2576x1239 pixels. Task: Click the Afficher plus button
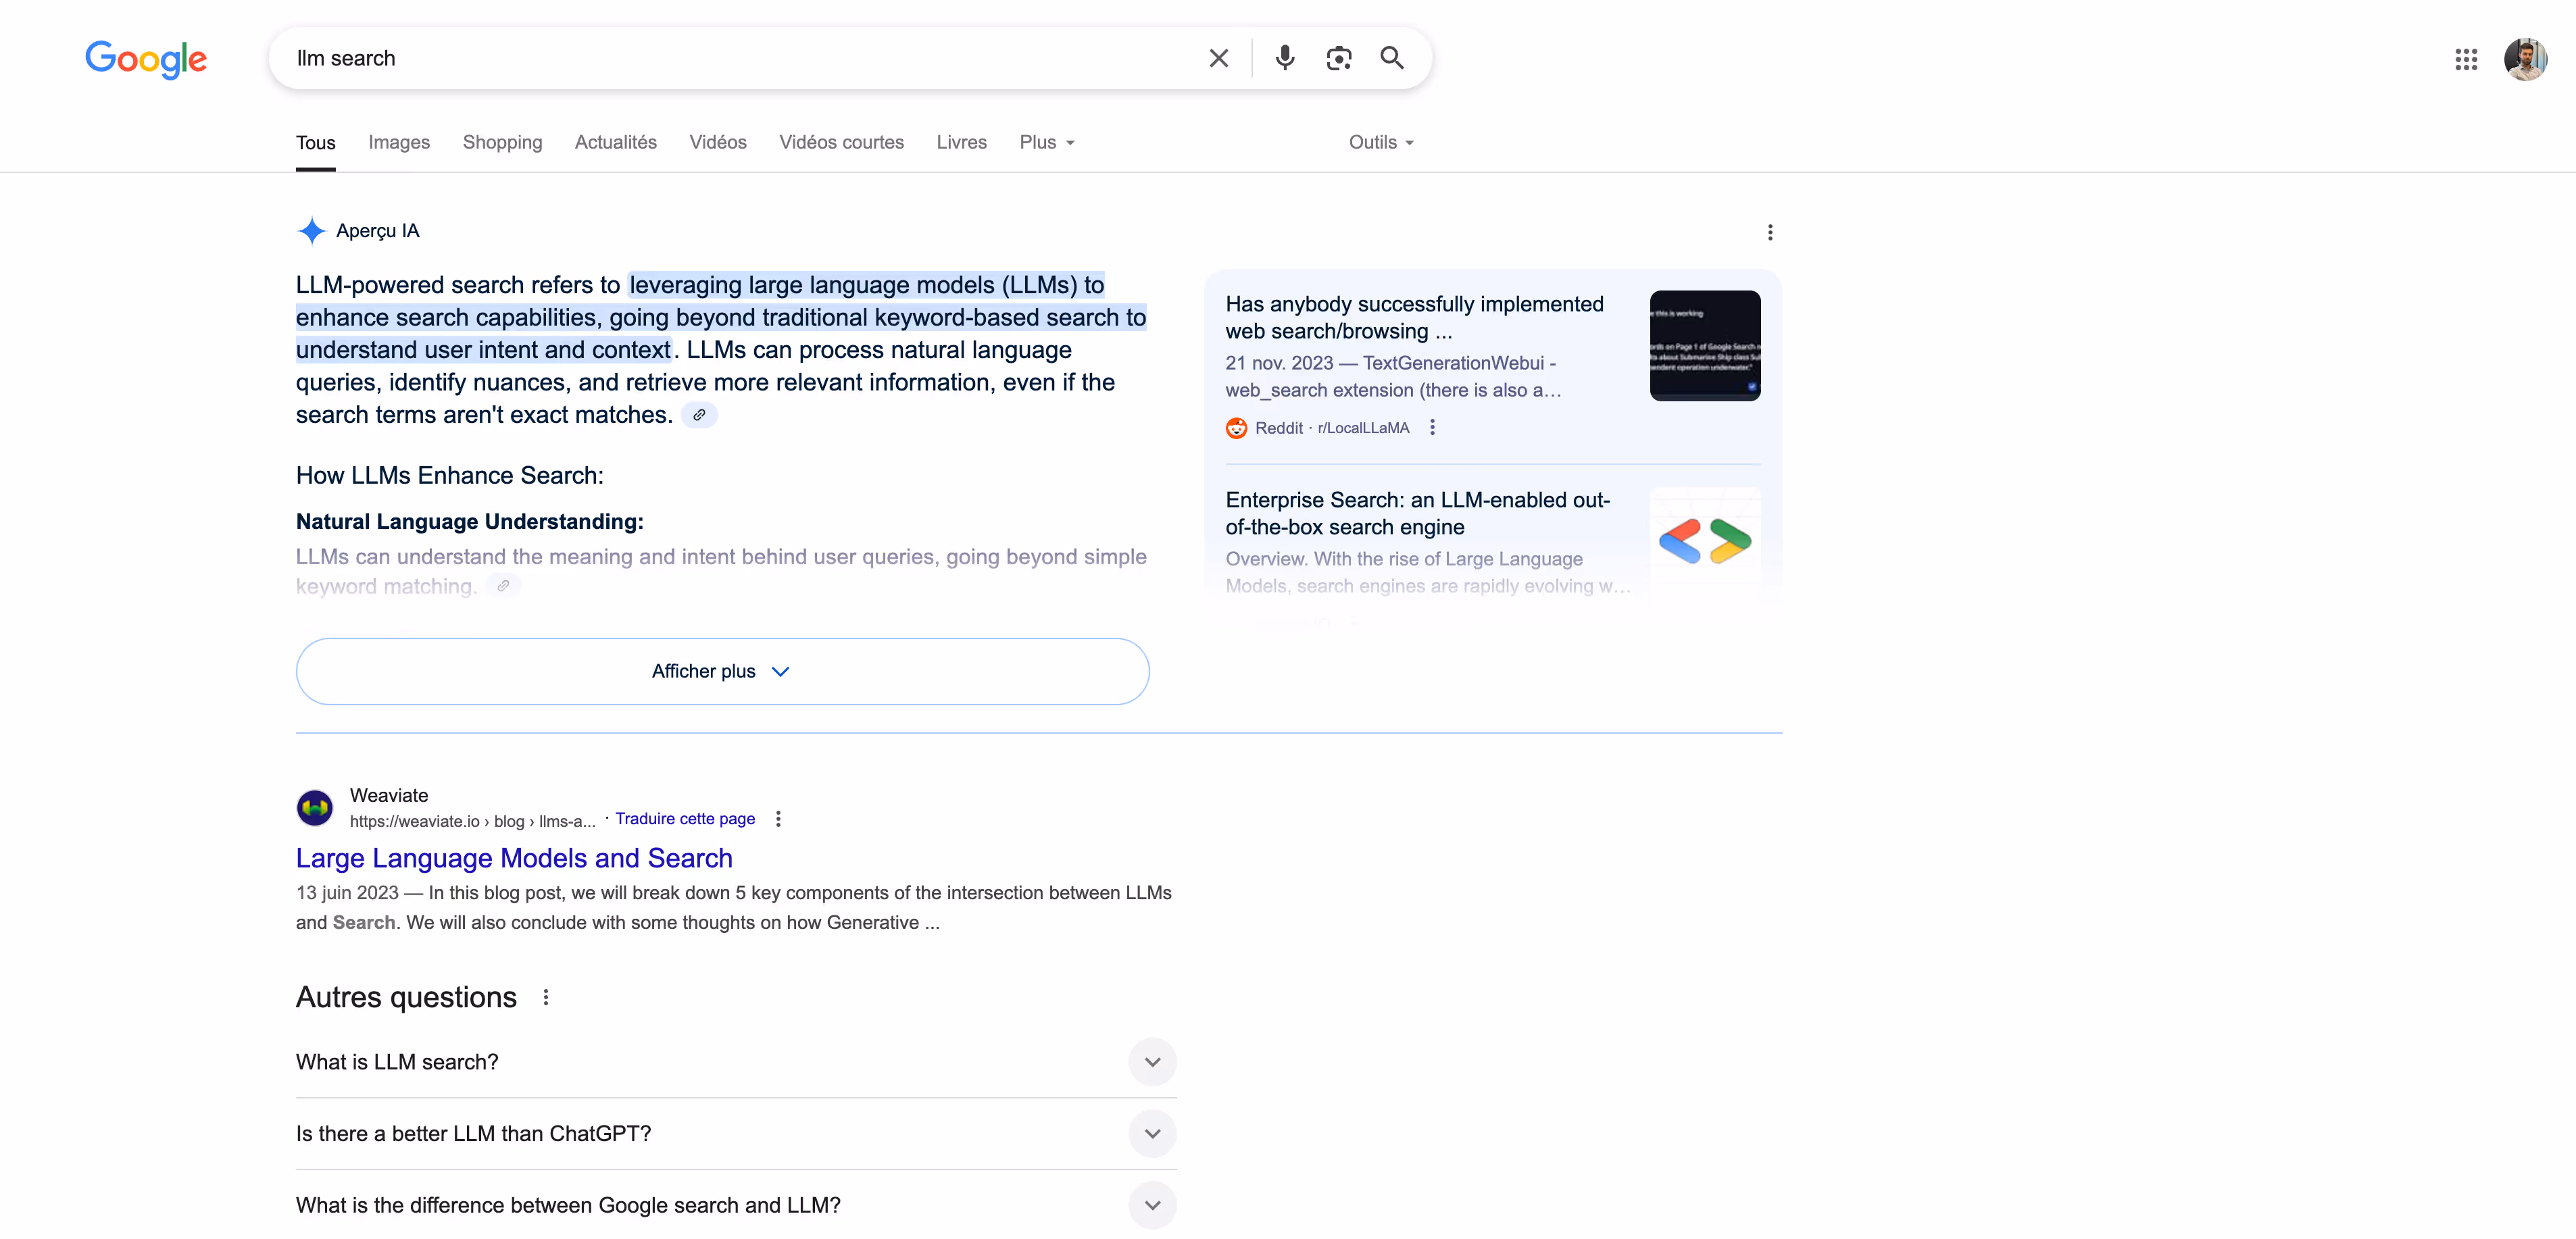(x=722, y=671)
